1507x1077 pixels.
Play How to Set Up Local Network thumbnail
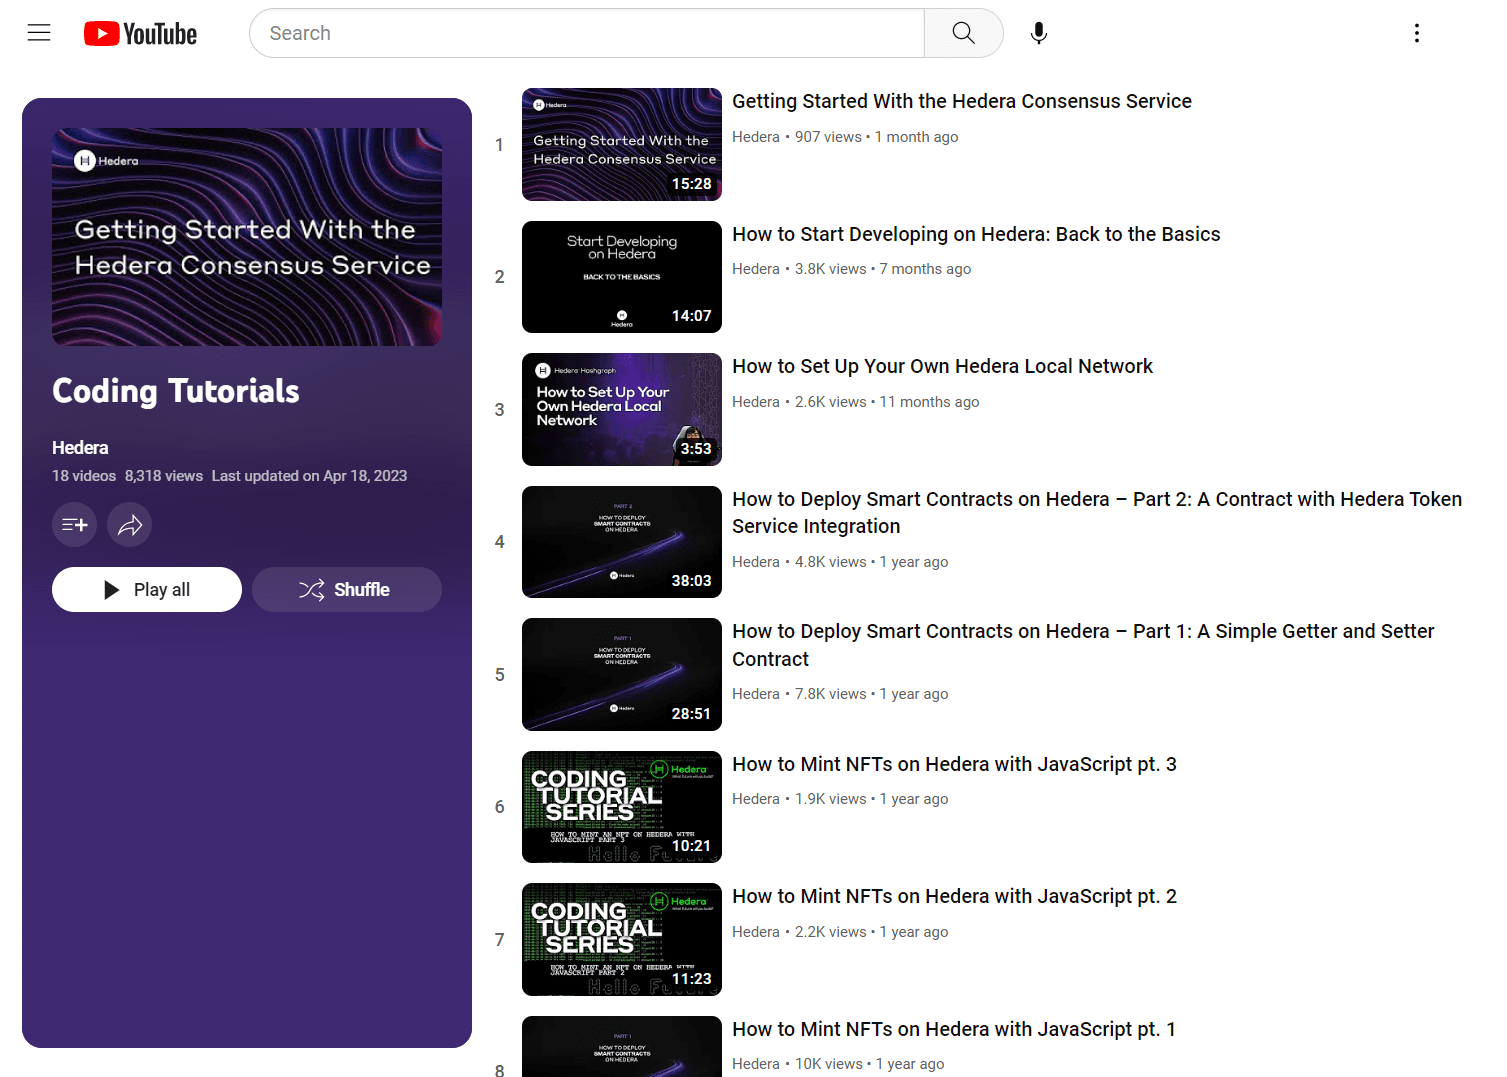click(x=621, y=410)
